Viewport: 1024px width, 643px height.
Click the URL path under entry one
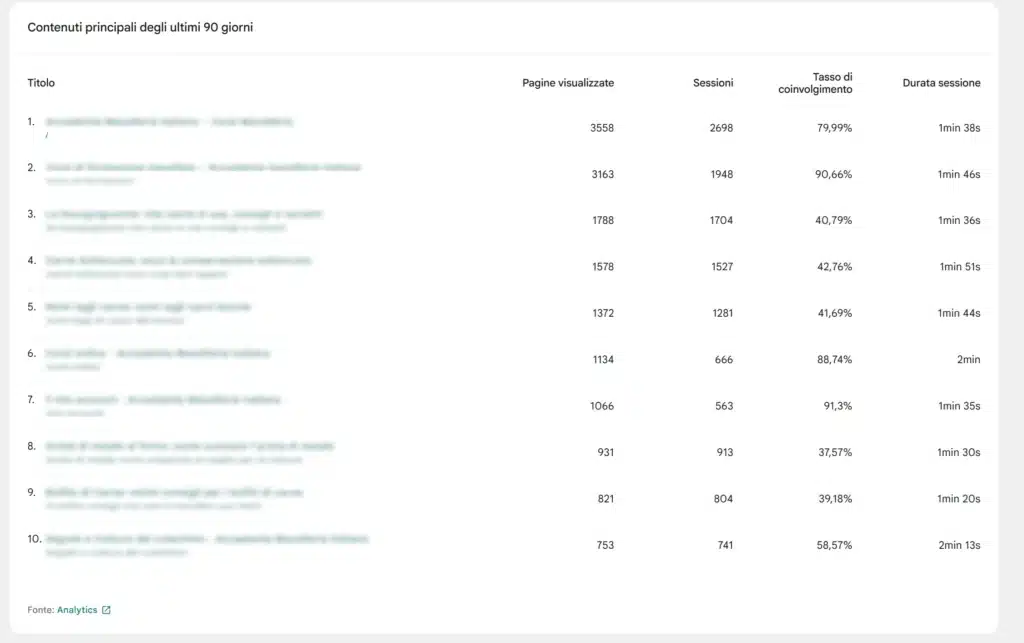tap(46, 134)
